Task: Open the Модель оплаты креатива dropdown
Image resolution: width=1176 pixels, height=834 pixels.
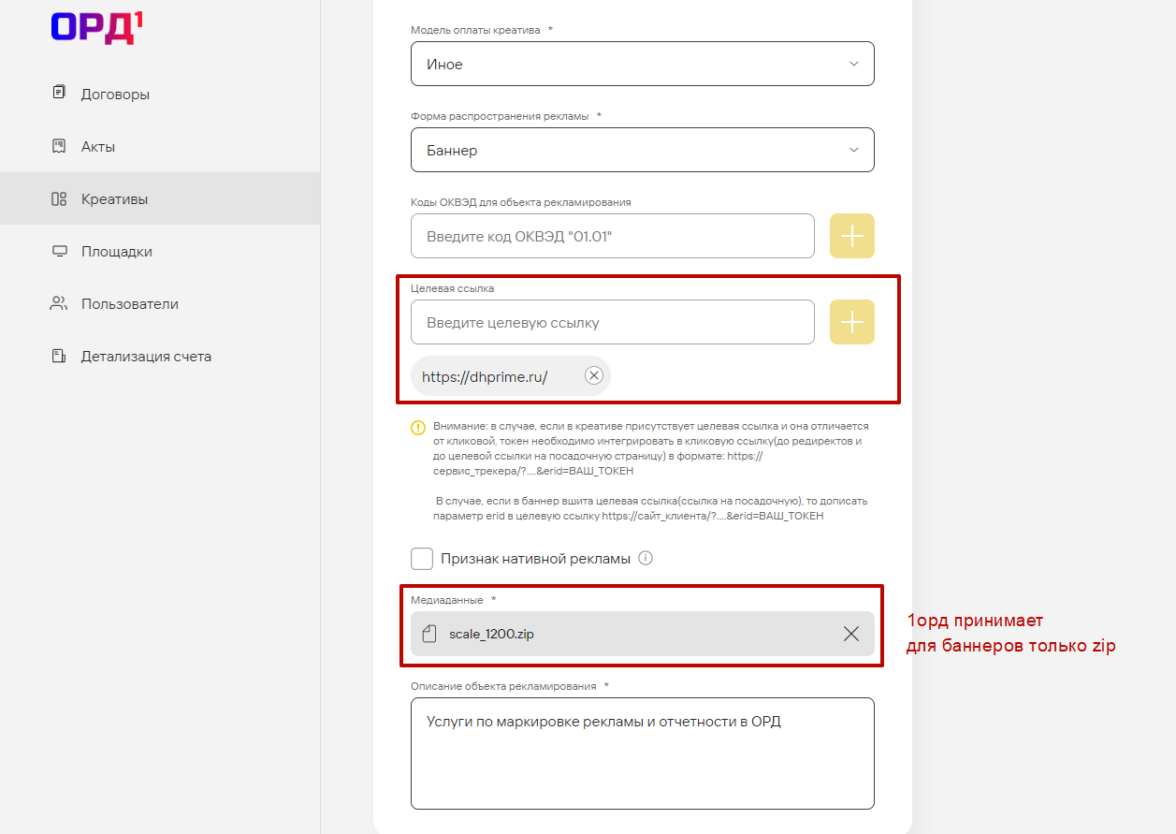Action: (x=642, y=64)
